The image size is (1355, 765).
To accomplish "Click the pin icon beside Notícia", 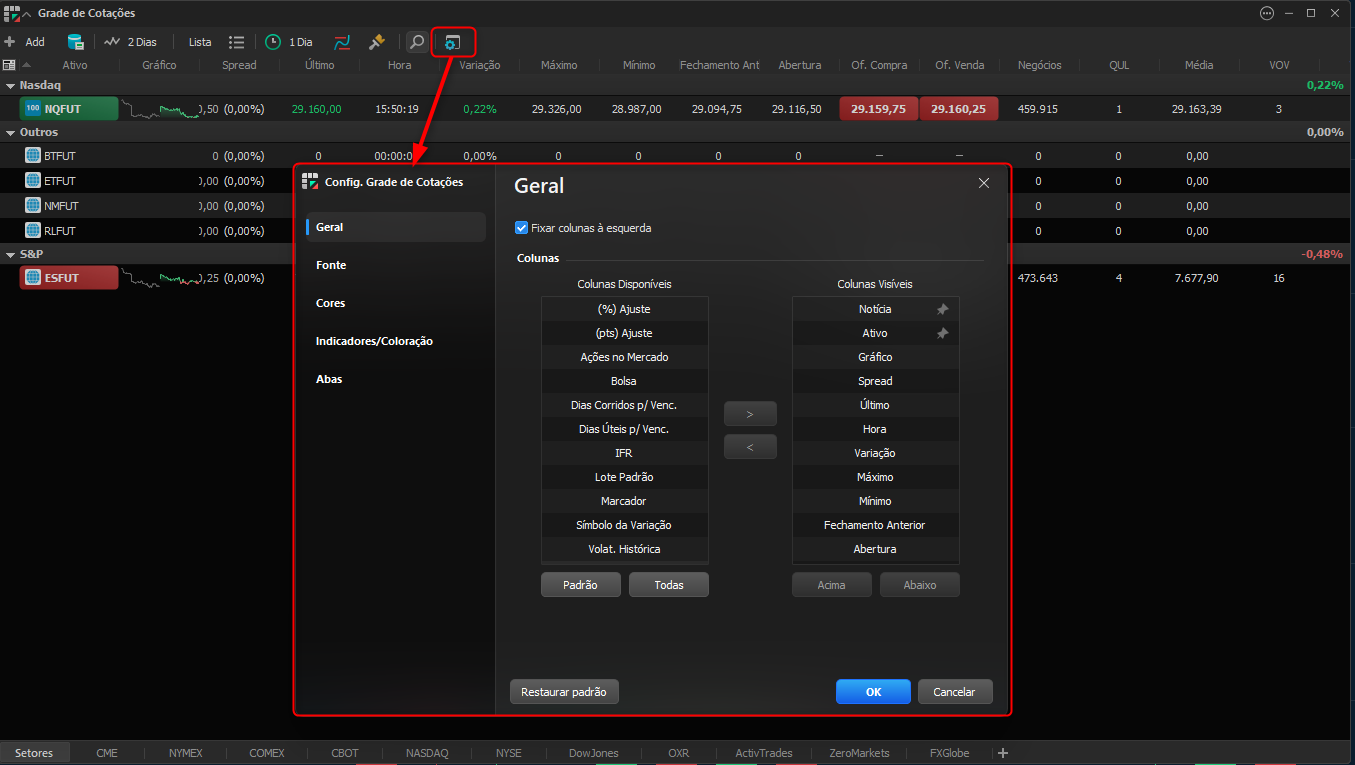I will click(x=942, y=309).
